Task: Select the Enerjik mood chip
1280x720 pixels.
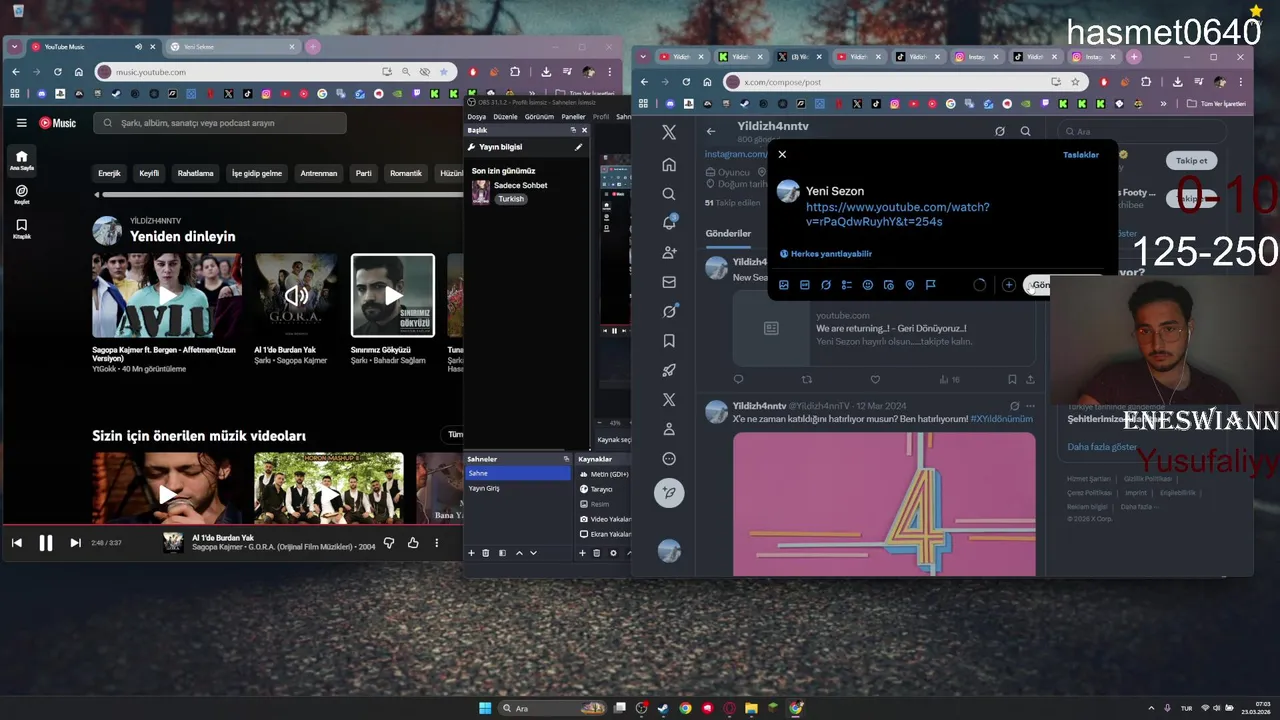Action: pyautogui.click(x=109, y=173)
